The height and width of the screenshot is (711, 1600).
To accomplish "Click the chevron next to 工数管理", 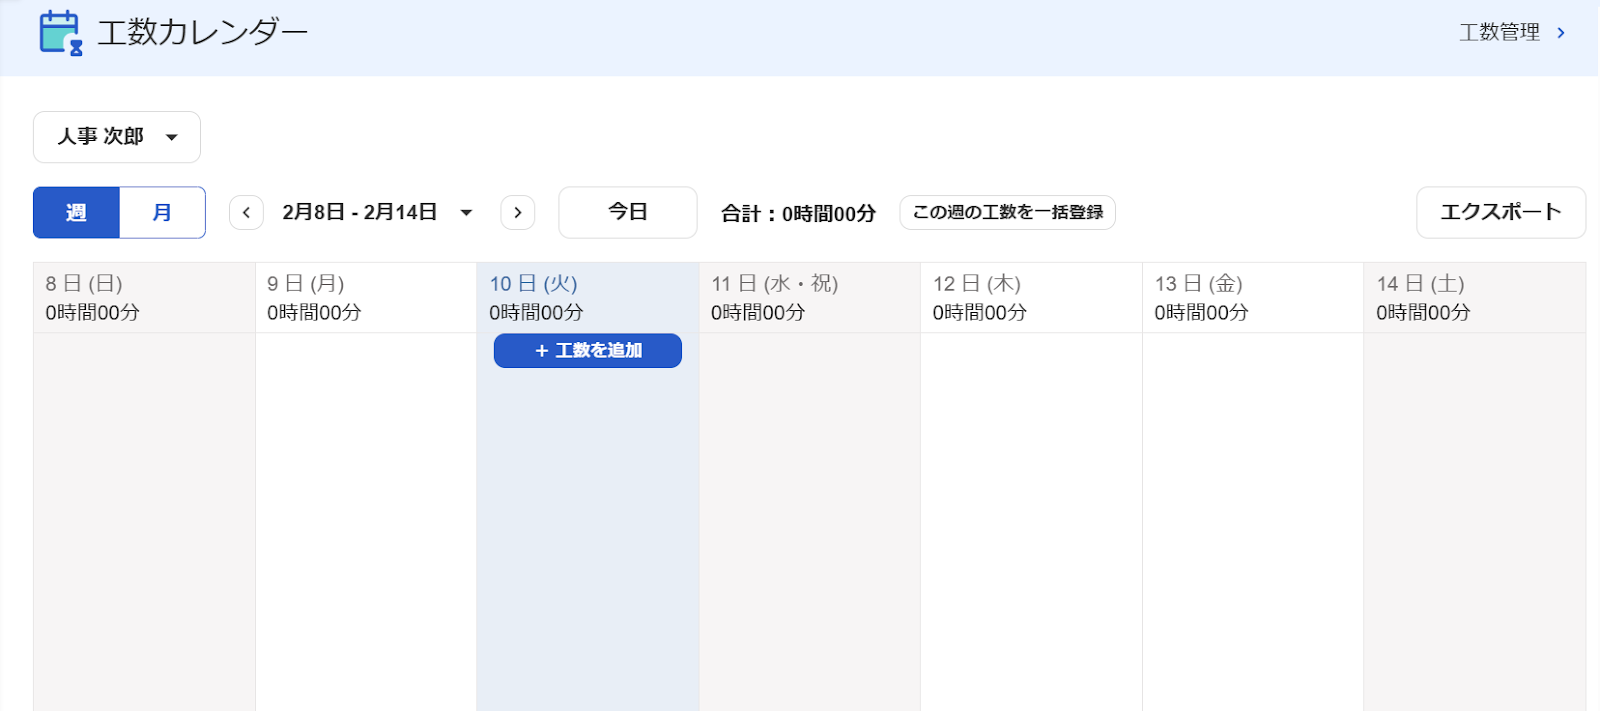I will (1561, 33).
